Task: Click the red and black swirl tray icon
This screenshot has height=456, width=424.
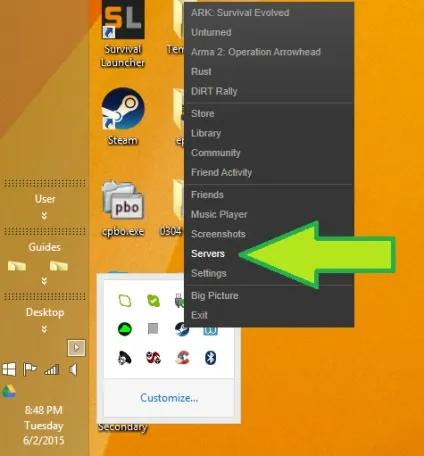Action: click(x=153, y=358)
